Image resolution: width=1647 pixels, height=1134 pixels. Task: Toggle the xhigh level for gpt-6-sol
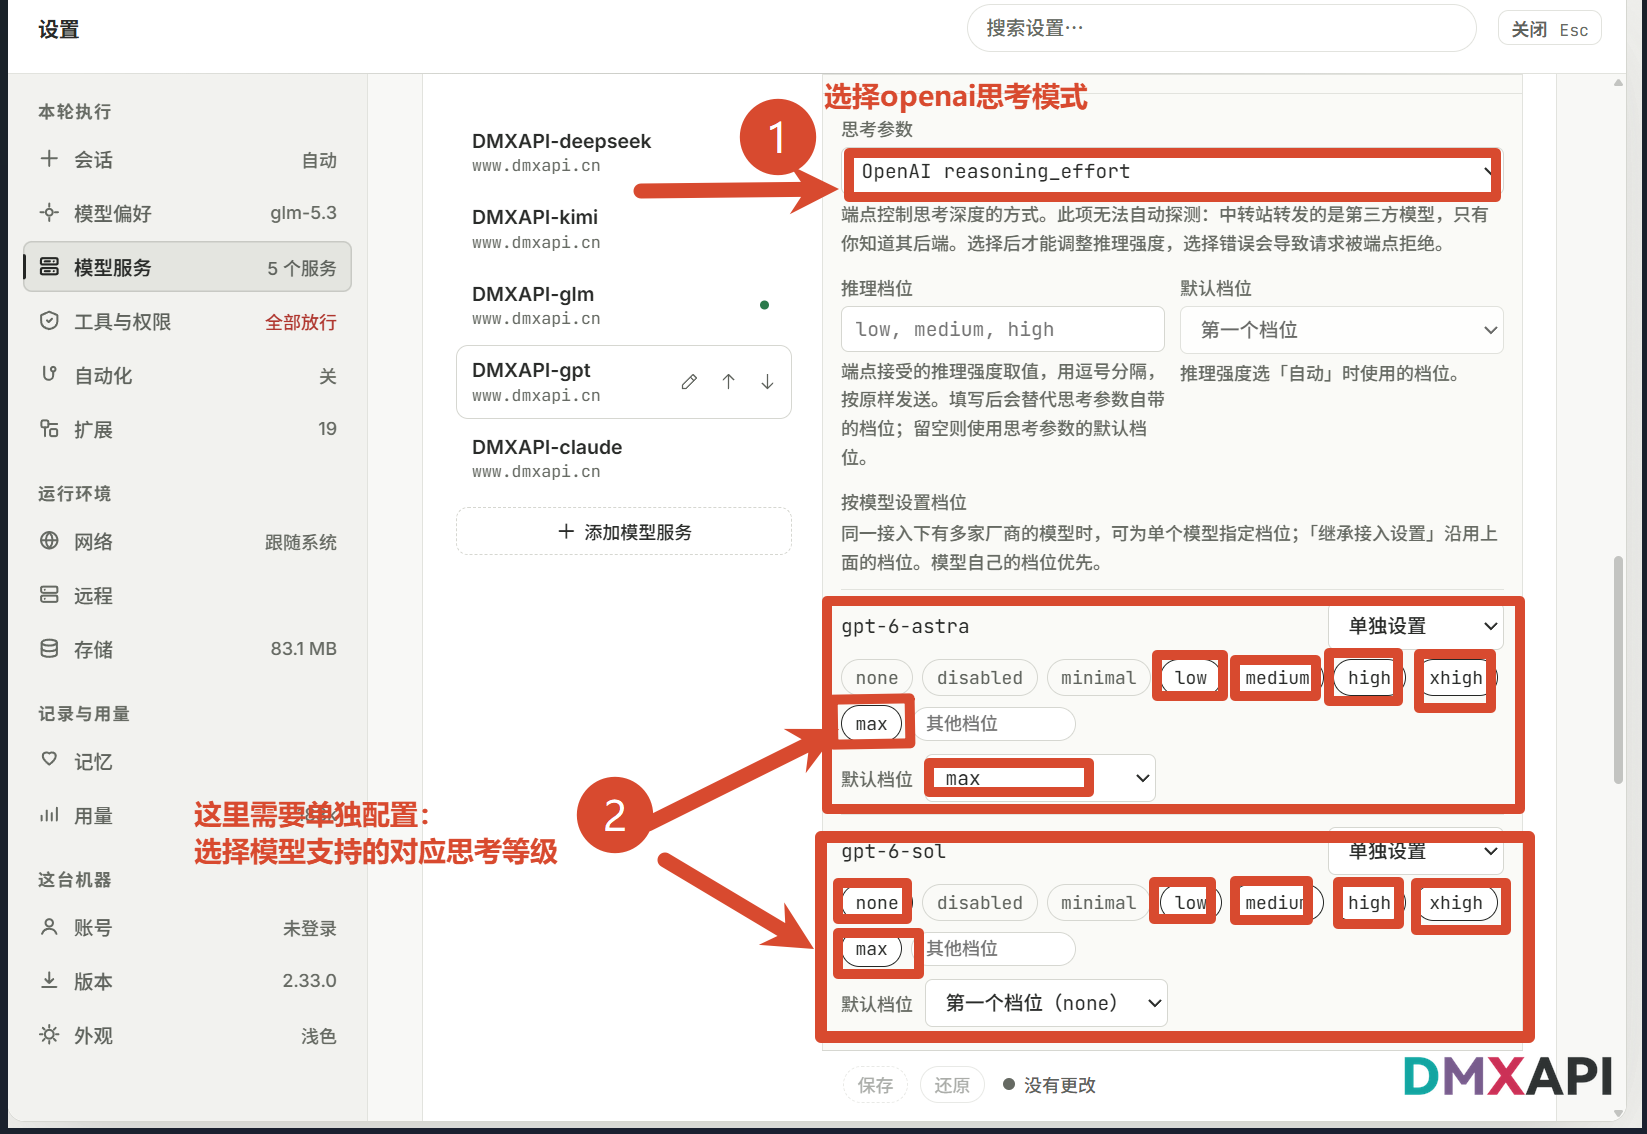tap(1456, 903)
